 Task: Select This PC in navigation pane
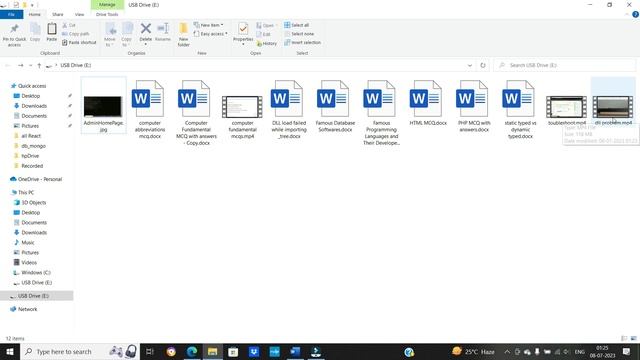(26, 192)
